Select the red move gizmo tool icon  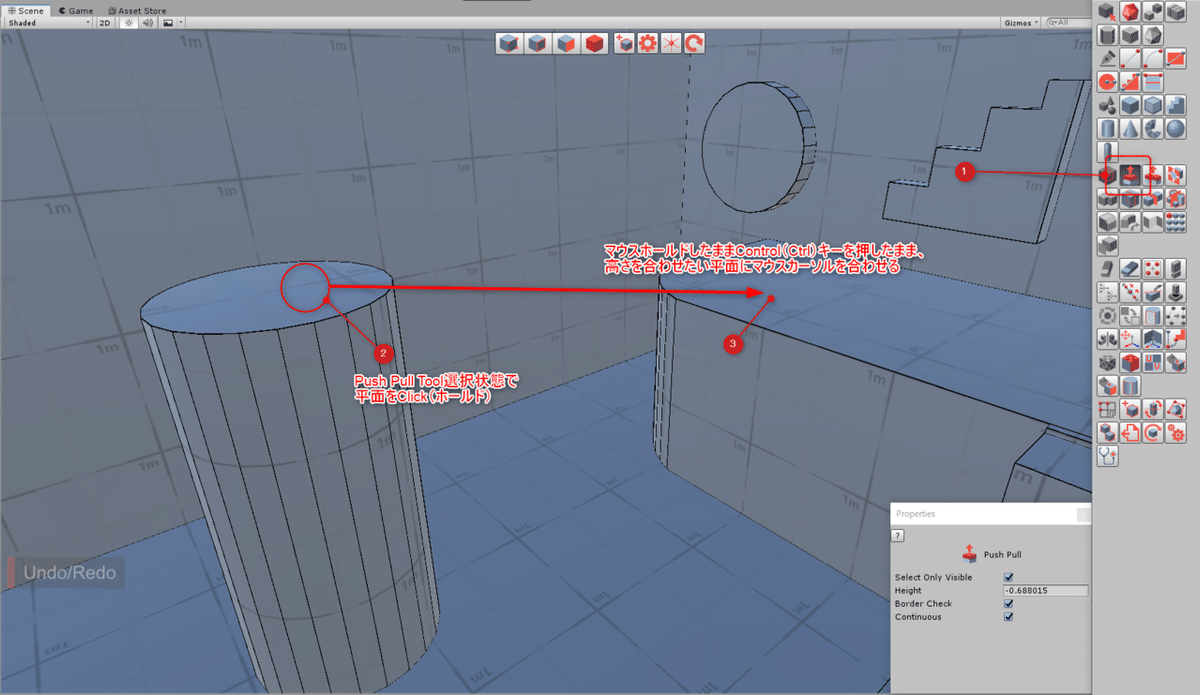(x=1131, y=339)
